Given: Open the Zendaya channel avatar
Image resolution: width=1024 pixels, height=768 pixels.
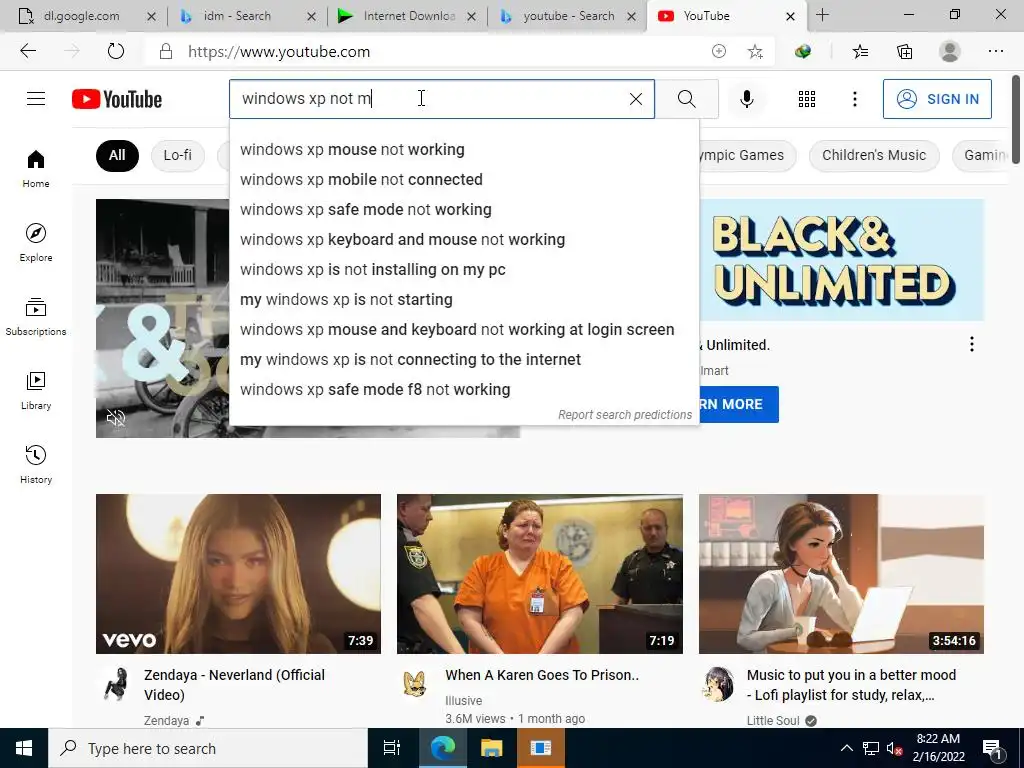Looking at the screenshot, I should coord(116,684).
